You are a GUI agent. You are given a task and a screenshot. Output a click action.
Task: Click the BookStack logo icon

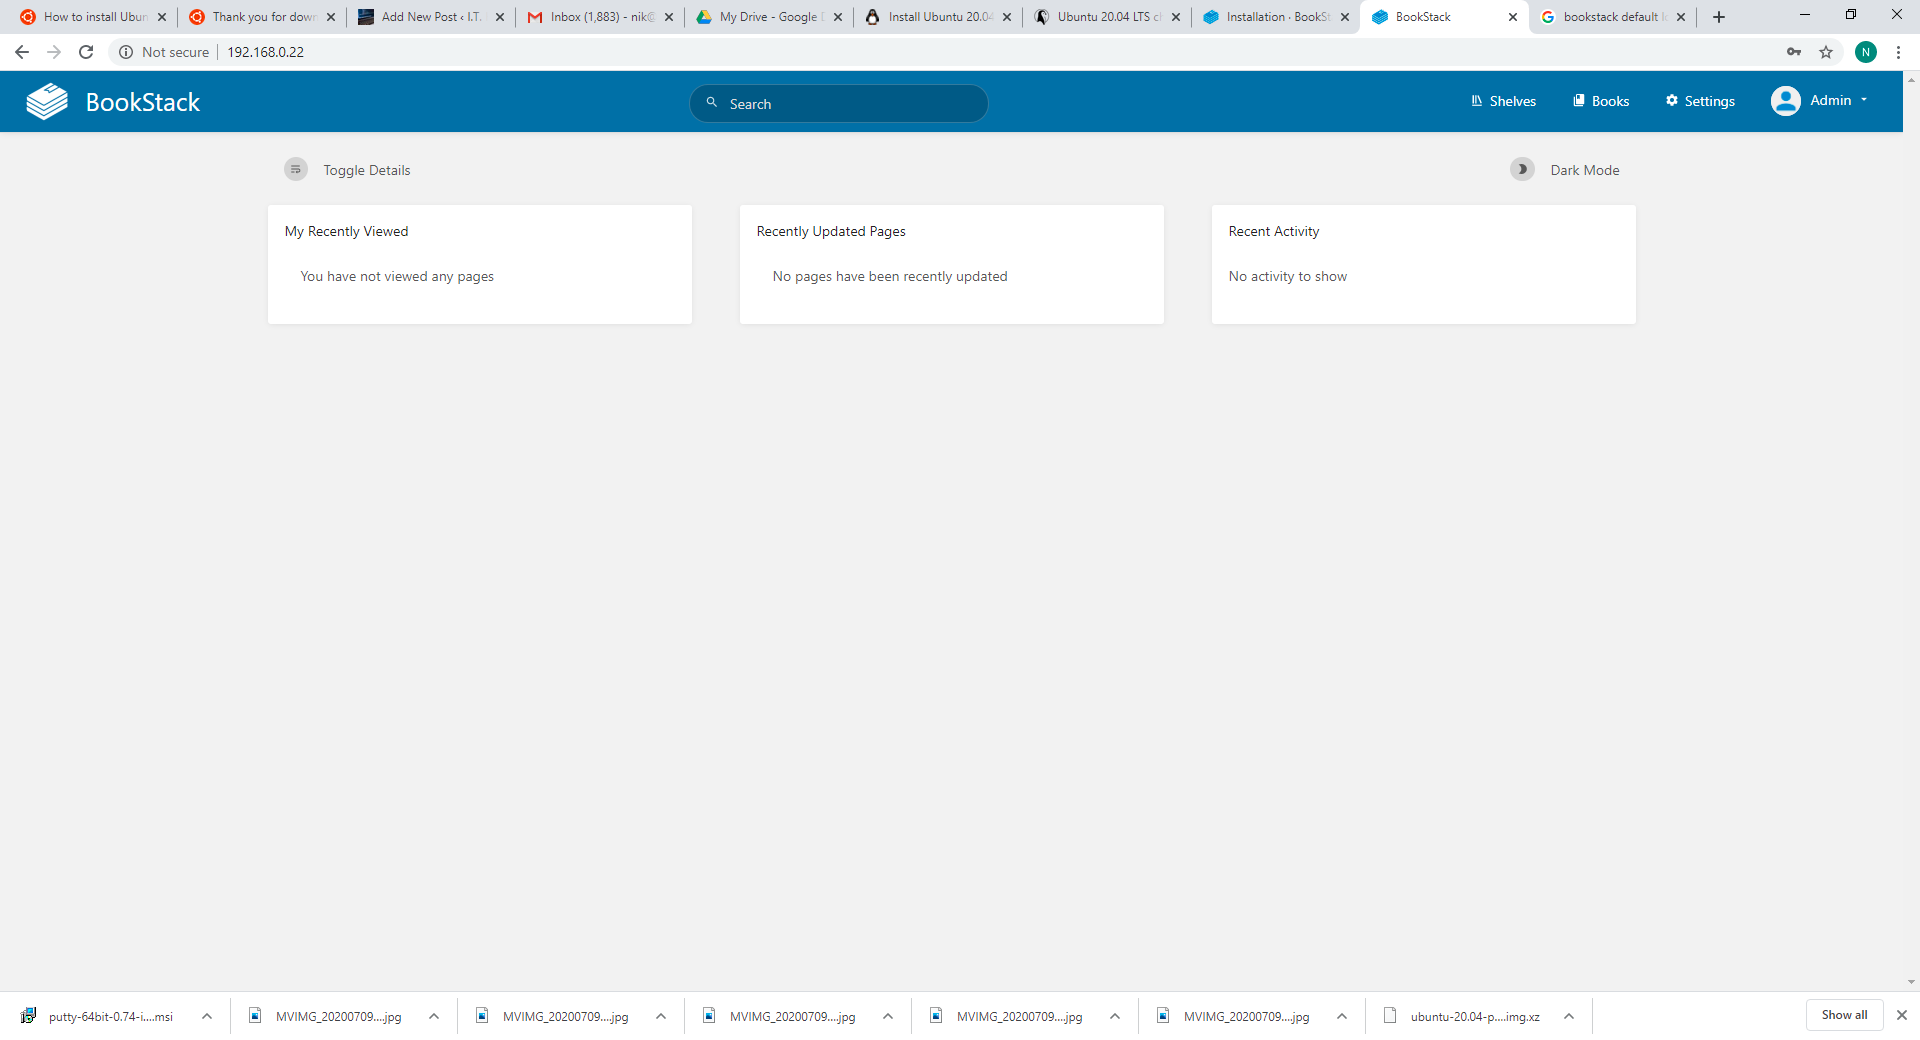click(x=47, y=102)
